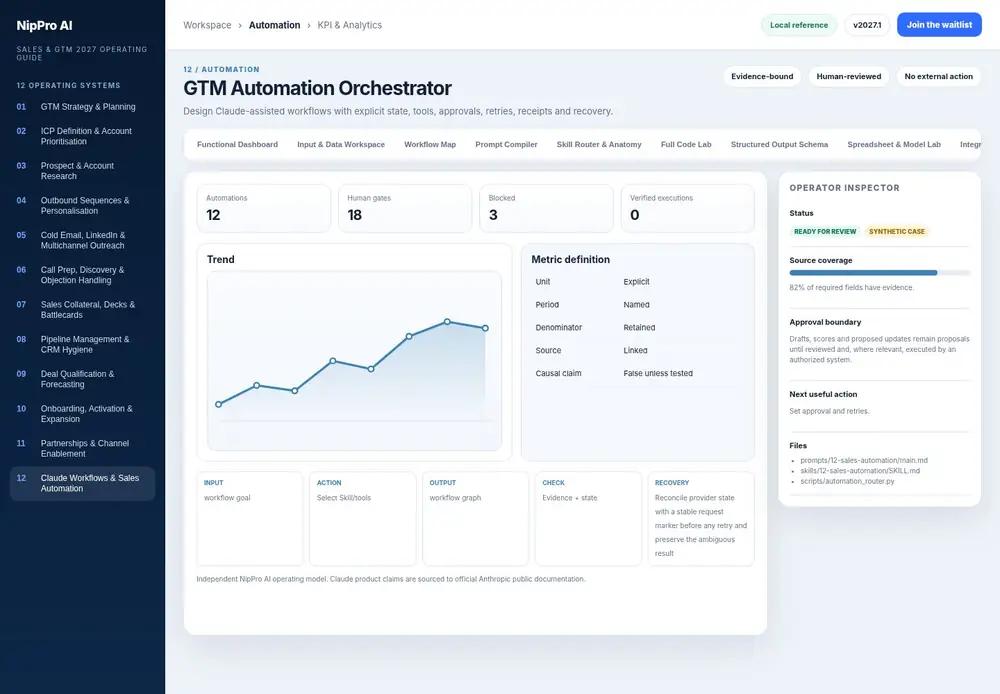The height and width of the screenshot is (694, 1000).
Task: Open the Full Code Lab tab
Action: click(686, 144)
